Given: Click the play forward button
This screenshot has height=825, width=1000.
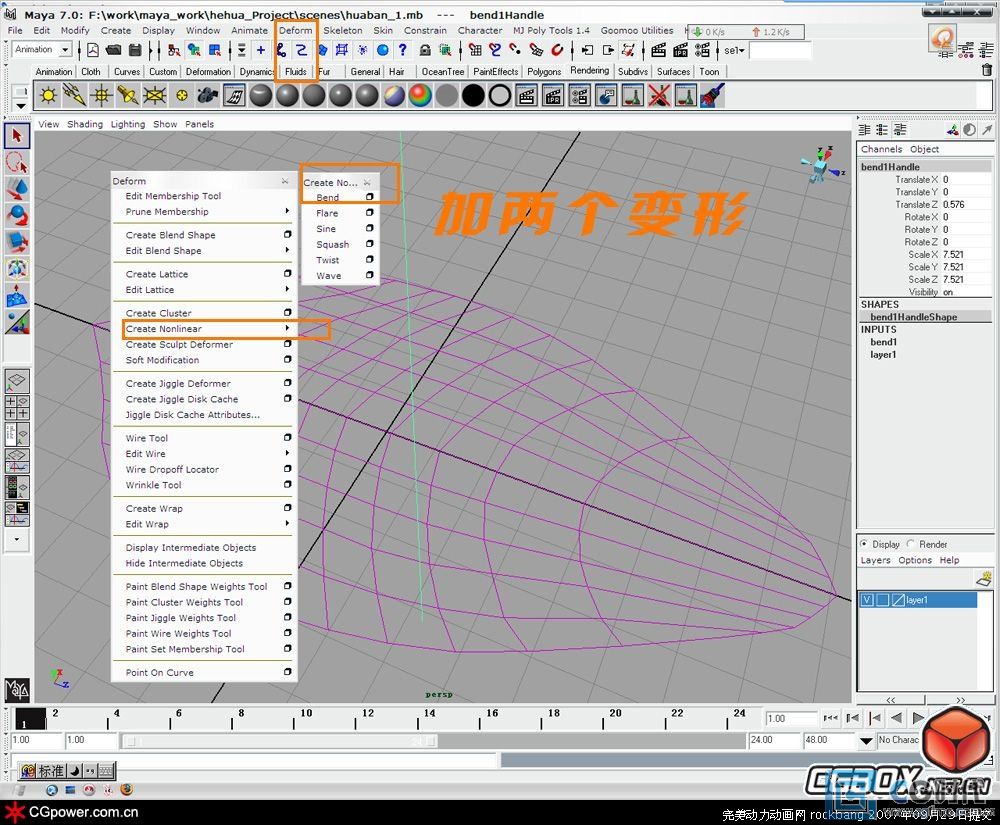Looking at the screenshot, I should click(x=918, y=718).
